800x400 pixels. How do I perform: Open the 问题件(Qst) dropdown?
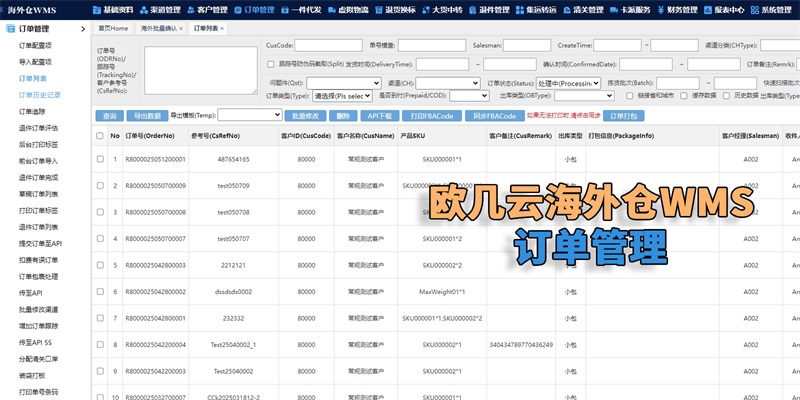pyautogui.click(x=343, y=83)
